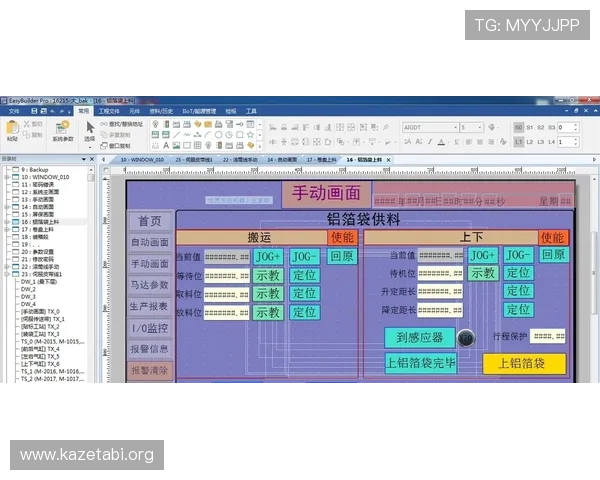
Task: Click find/replace address command
Action: (121, 124)
